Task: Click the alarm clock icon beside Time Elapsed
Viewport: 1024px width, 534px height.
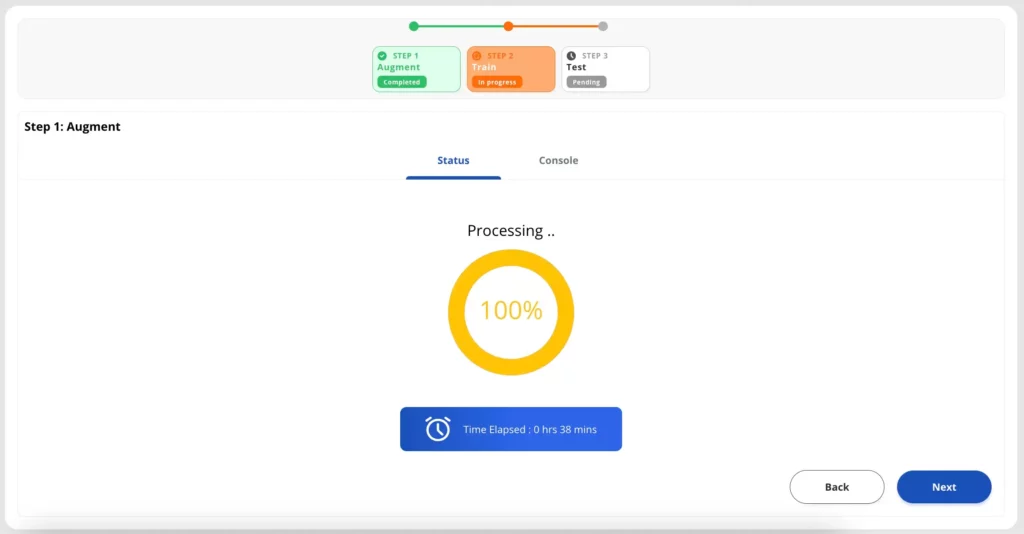Action: pyautogui.click(x=438, y=429)
